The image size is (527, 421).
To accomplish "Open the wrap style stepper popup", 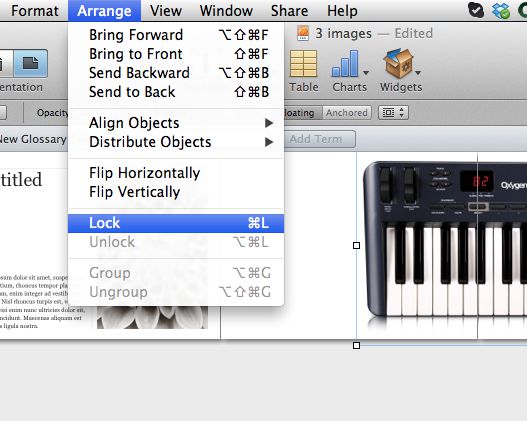I will coord(393,113).
